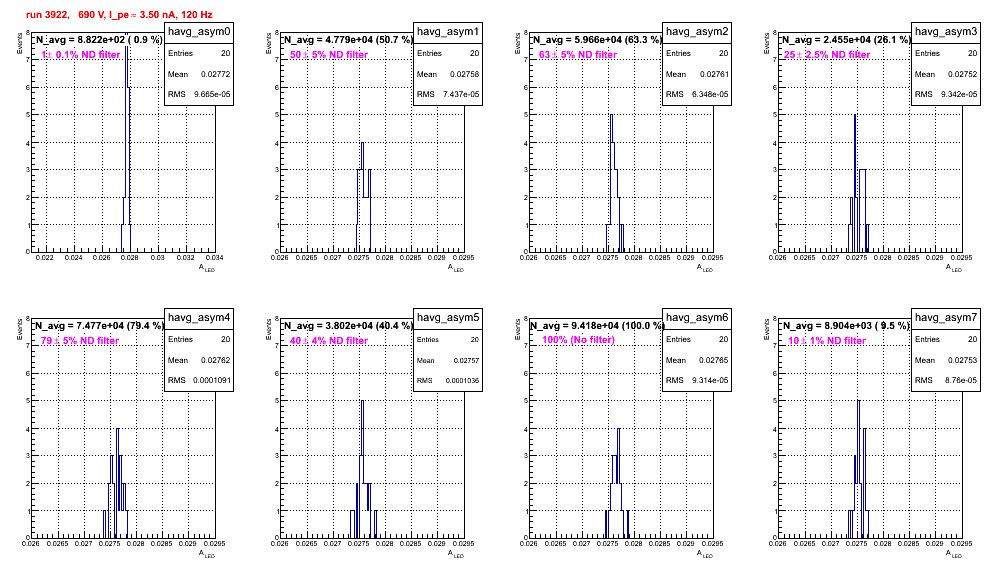The width and height of the screenshot is (996, 572).
Task: Click the A_LED axis title under havg_asym0
Action: pyautogui.click(x=207, y=268)
